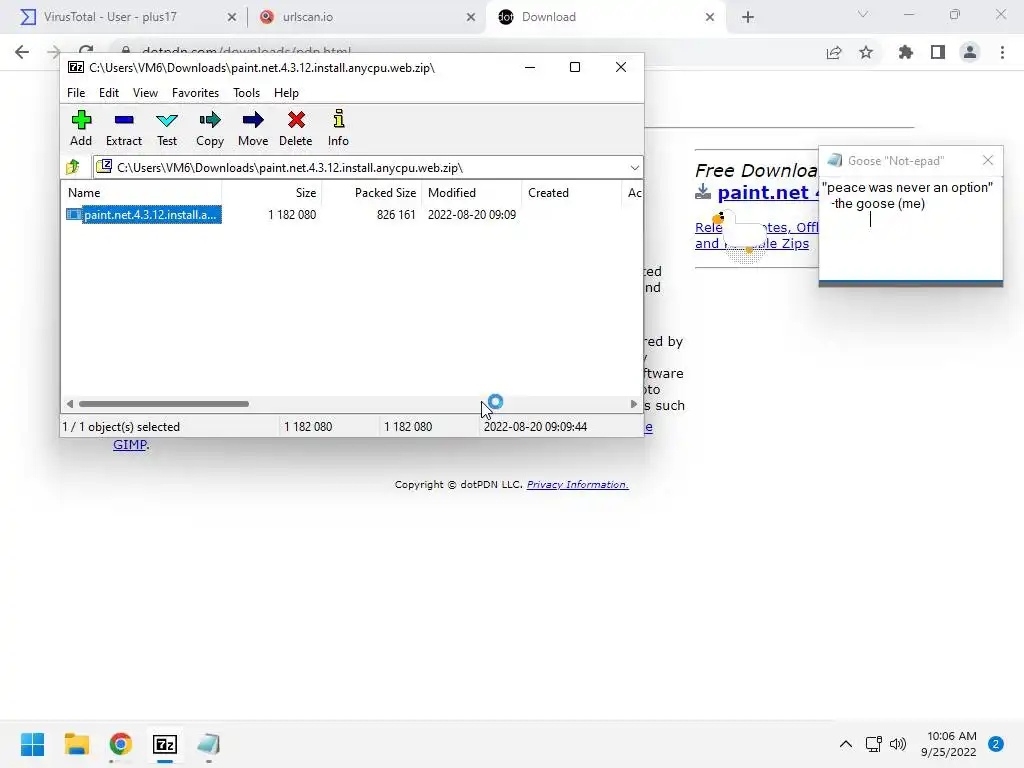Expand the 7-Zip address path dropdown
The image size is (1024, 768).
(634, 168)
